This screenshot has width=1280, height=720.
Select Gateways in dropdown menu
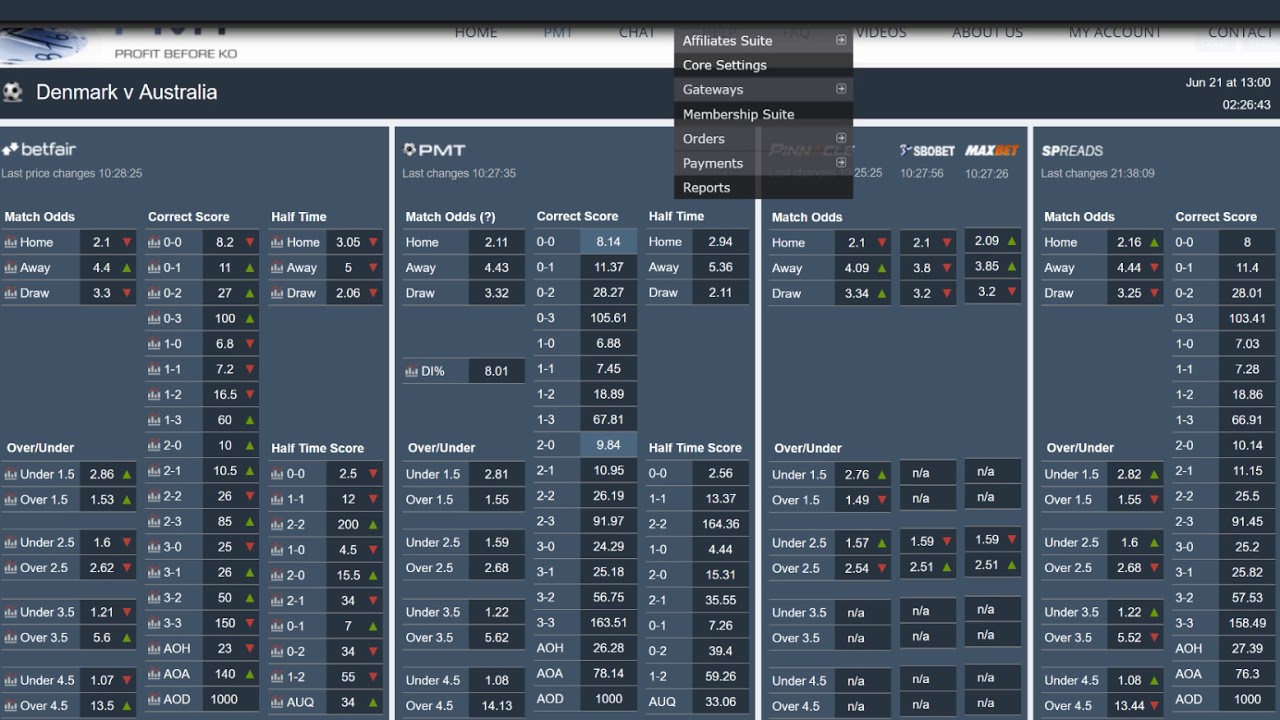point(763,90)
